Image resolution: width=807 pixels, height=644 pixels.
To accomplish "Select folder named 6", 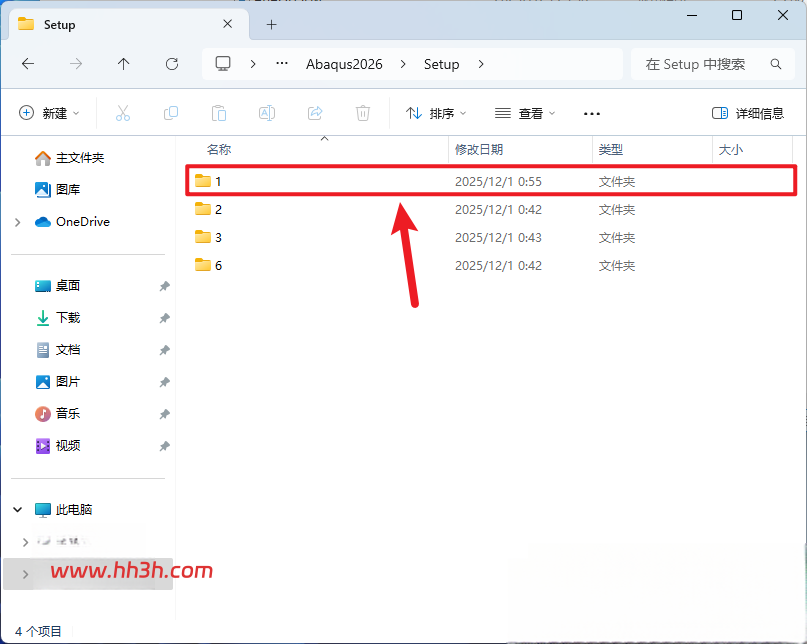I will pyautogui.click(x=491, y=265).
